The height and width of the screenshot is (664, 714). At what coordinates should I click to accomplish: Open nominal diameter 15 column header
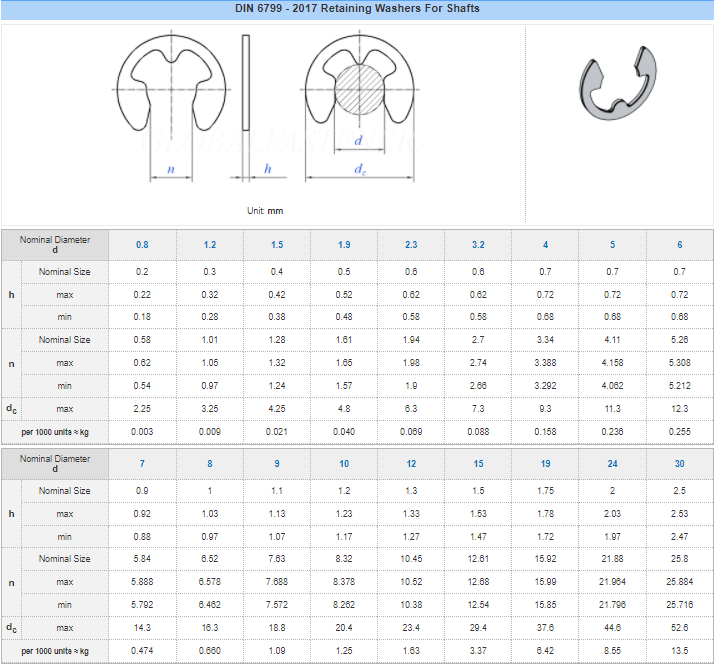pyautogui.click(x=478, y=464)
